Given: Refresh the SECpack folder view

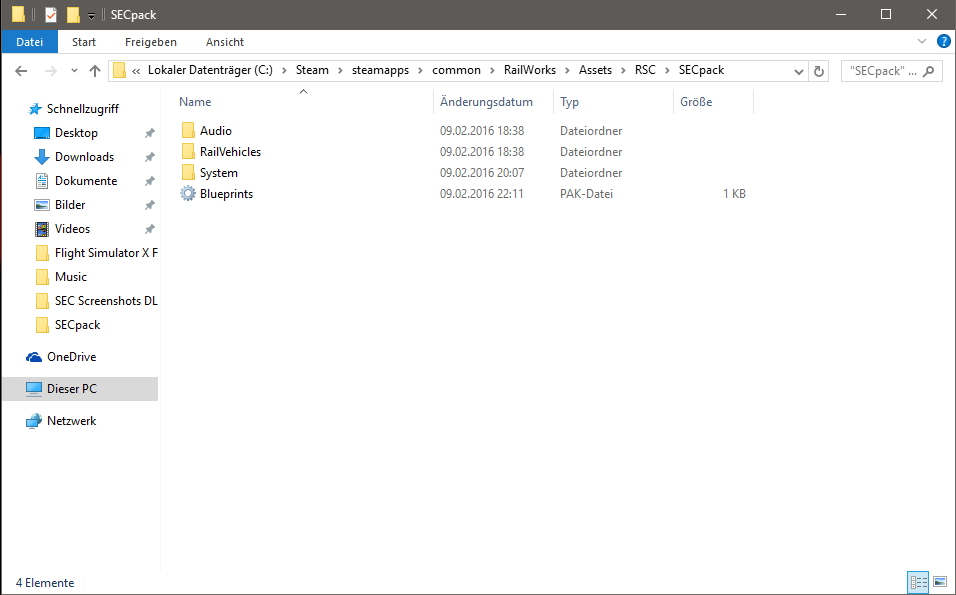Looking at the screenshot, I should [x=819, y=71].
